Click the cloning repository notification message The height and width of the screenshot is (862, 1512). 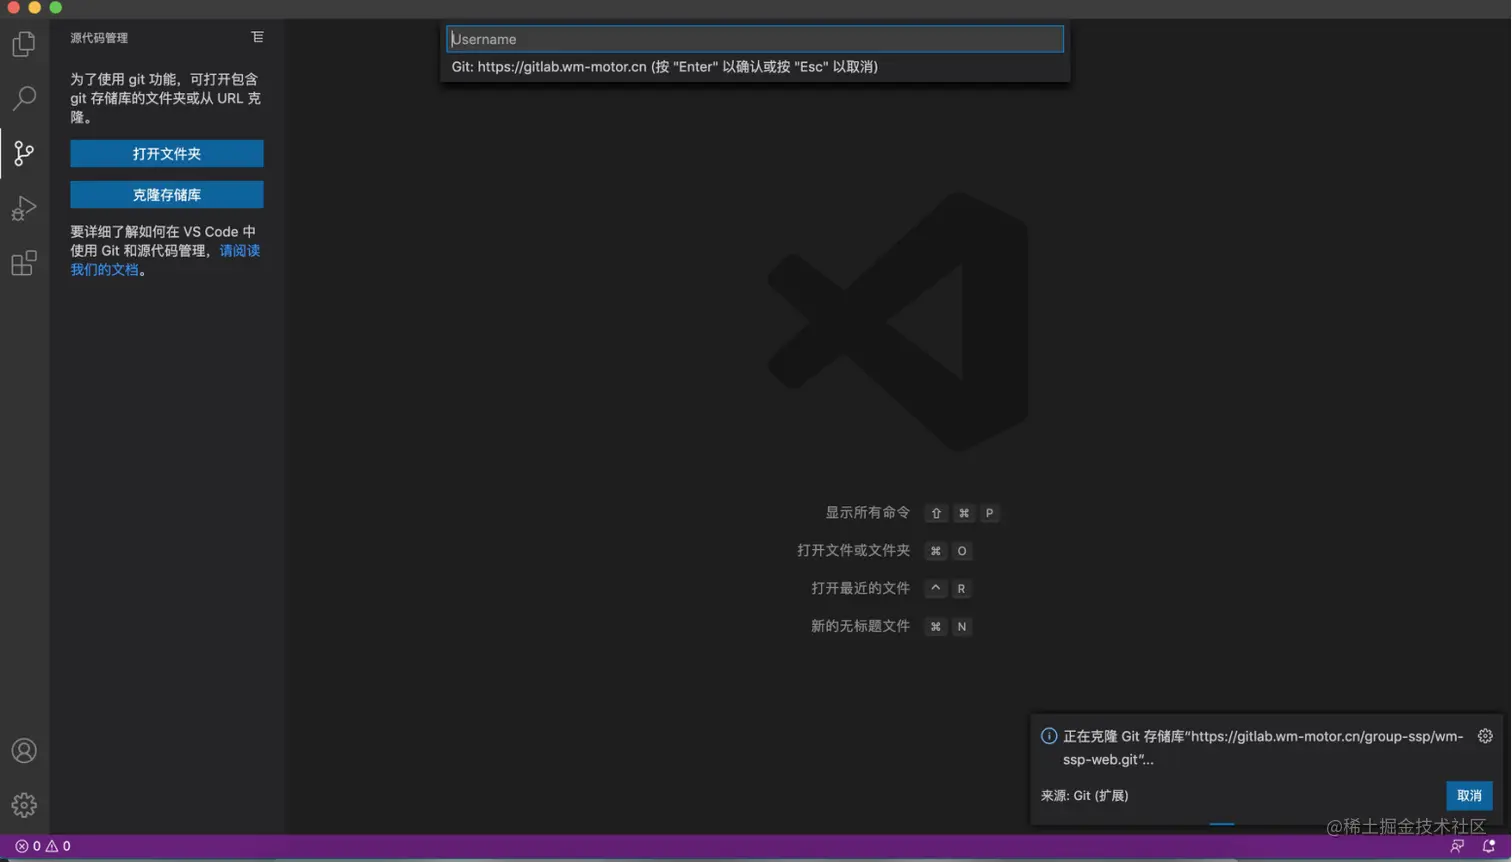(1262, 748)
